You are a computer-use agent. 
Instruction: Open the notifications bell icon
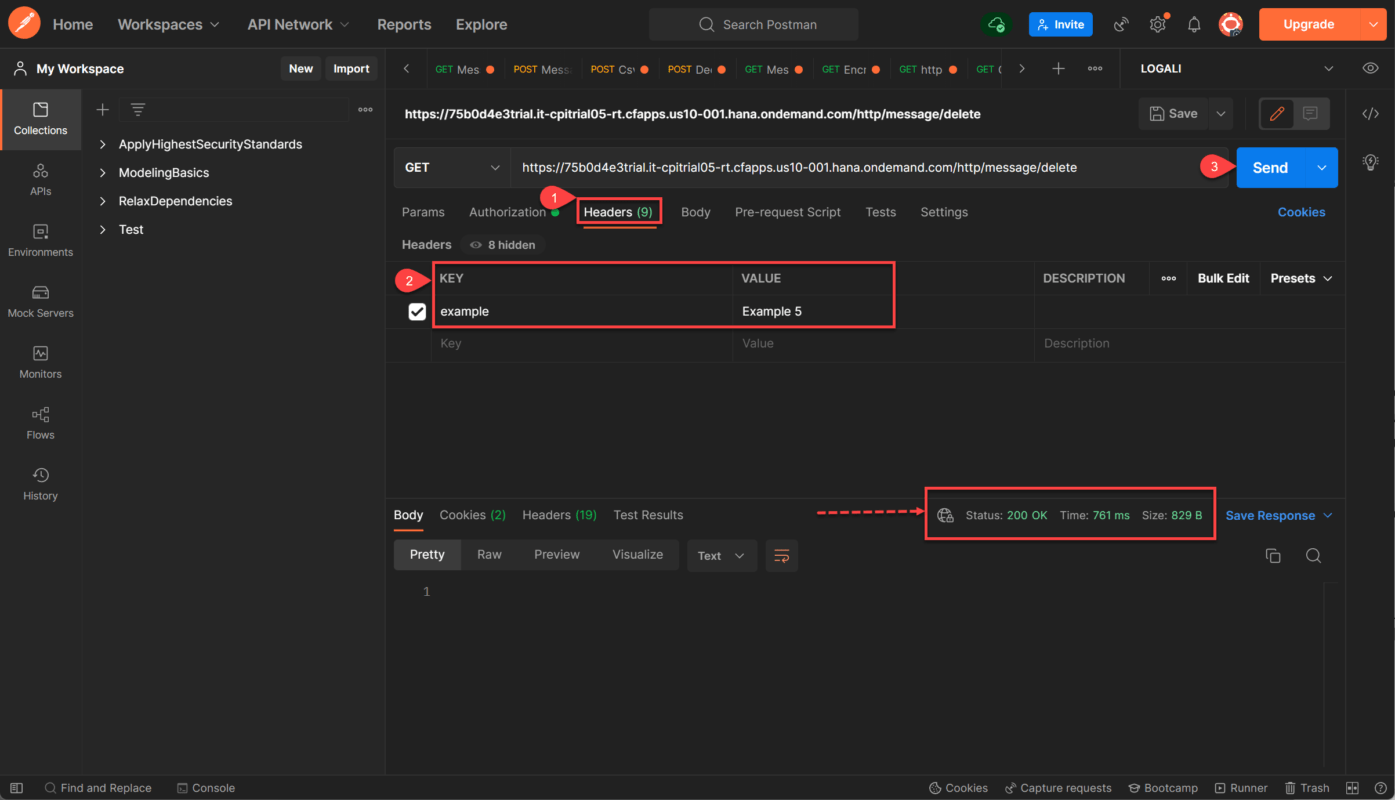click(1194, 24)
